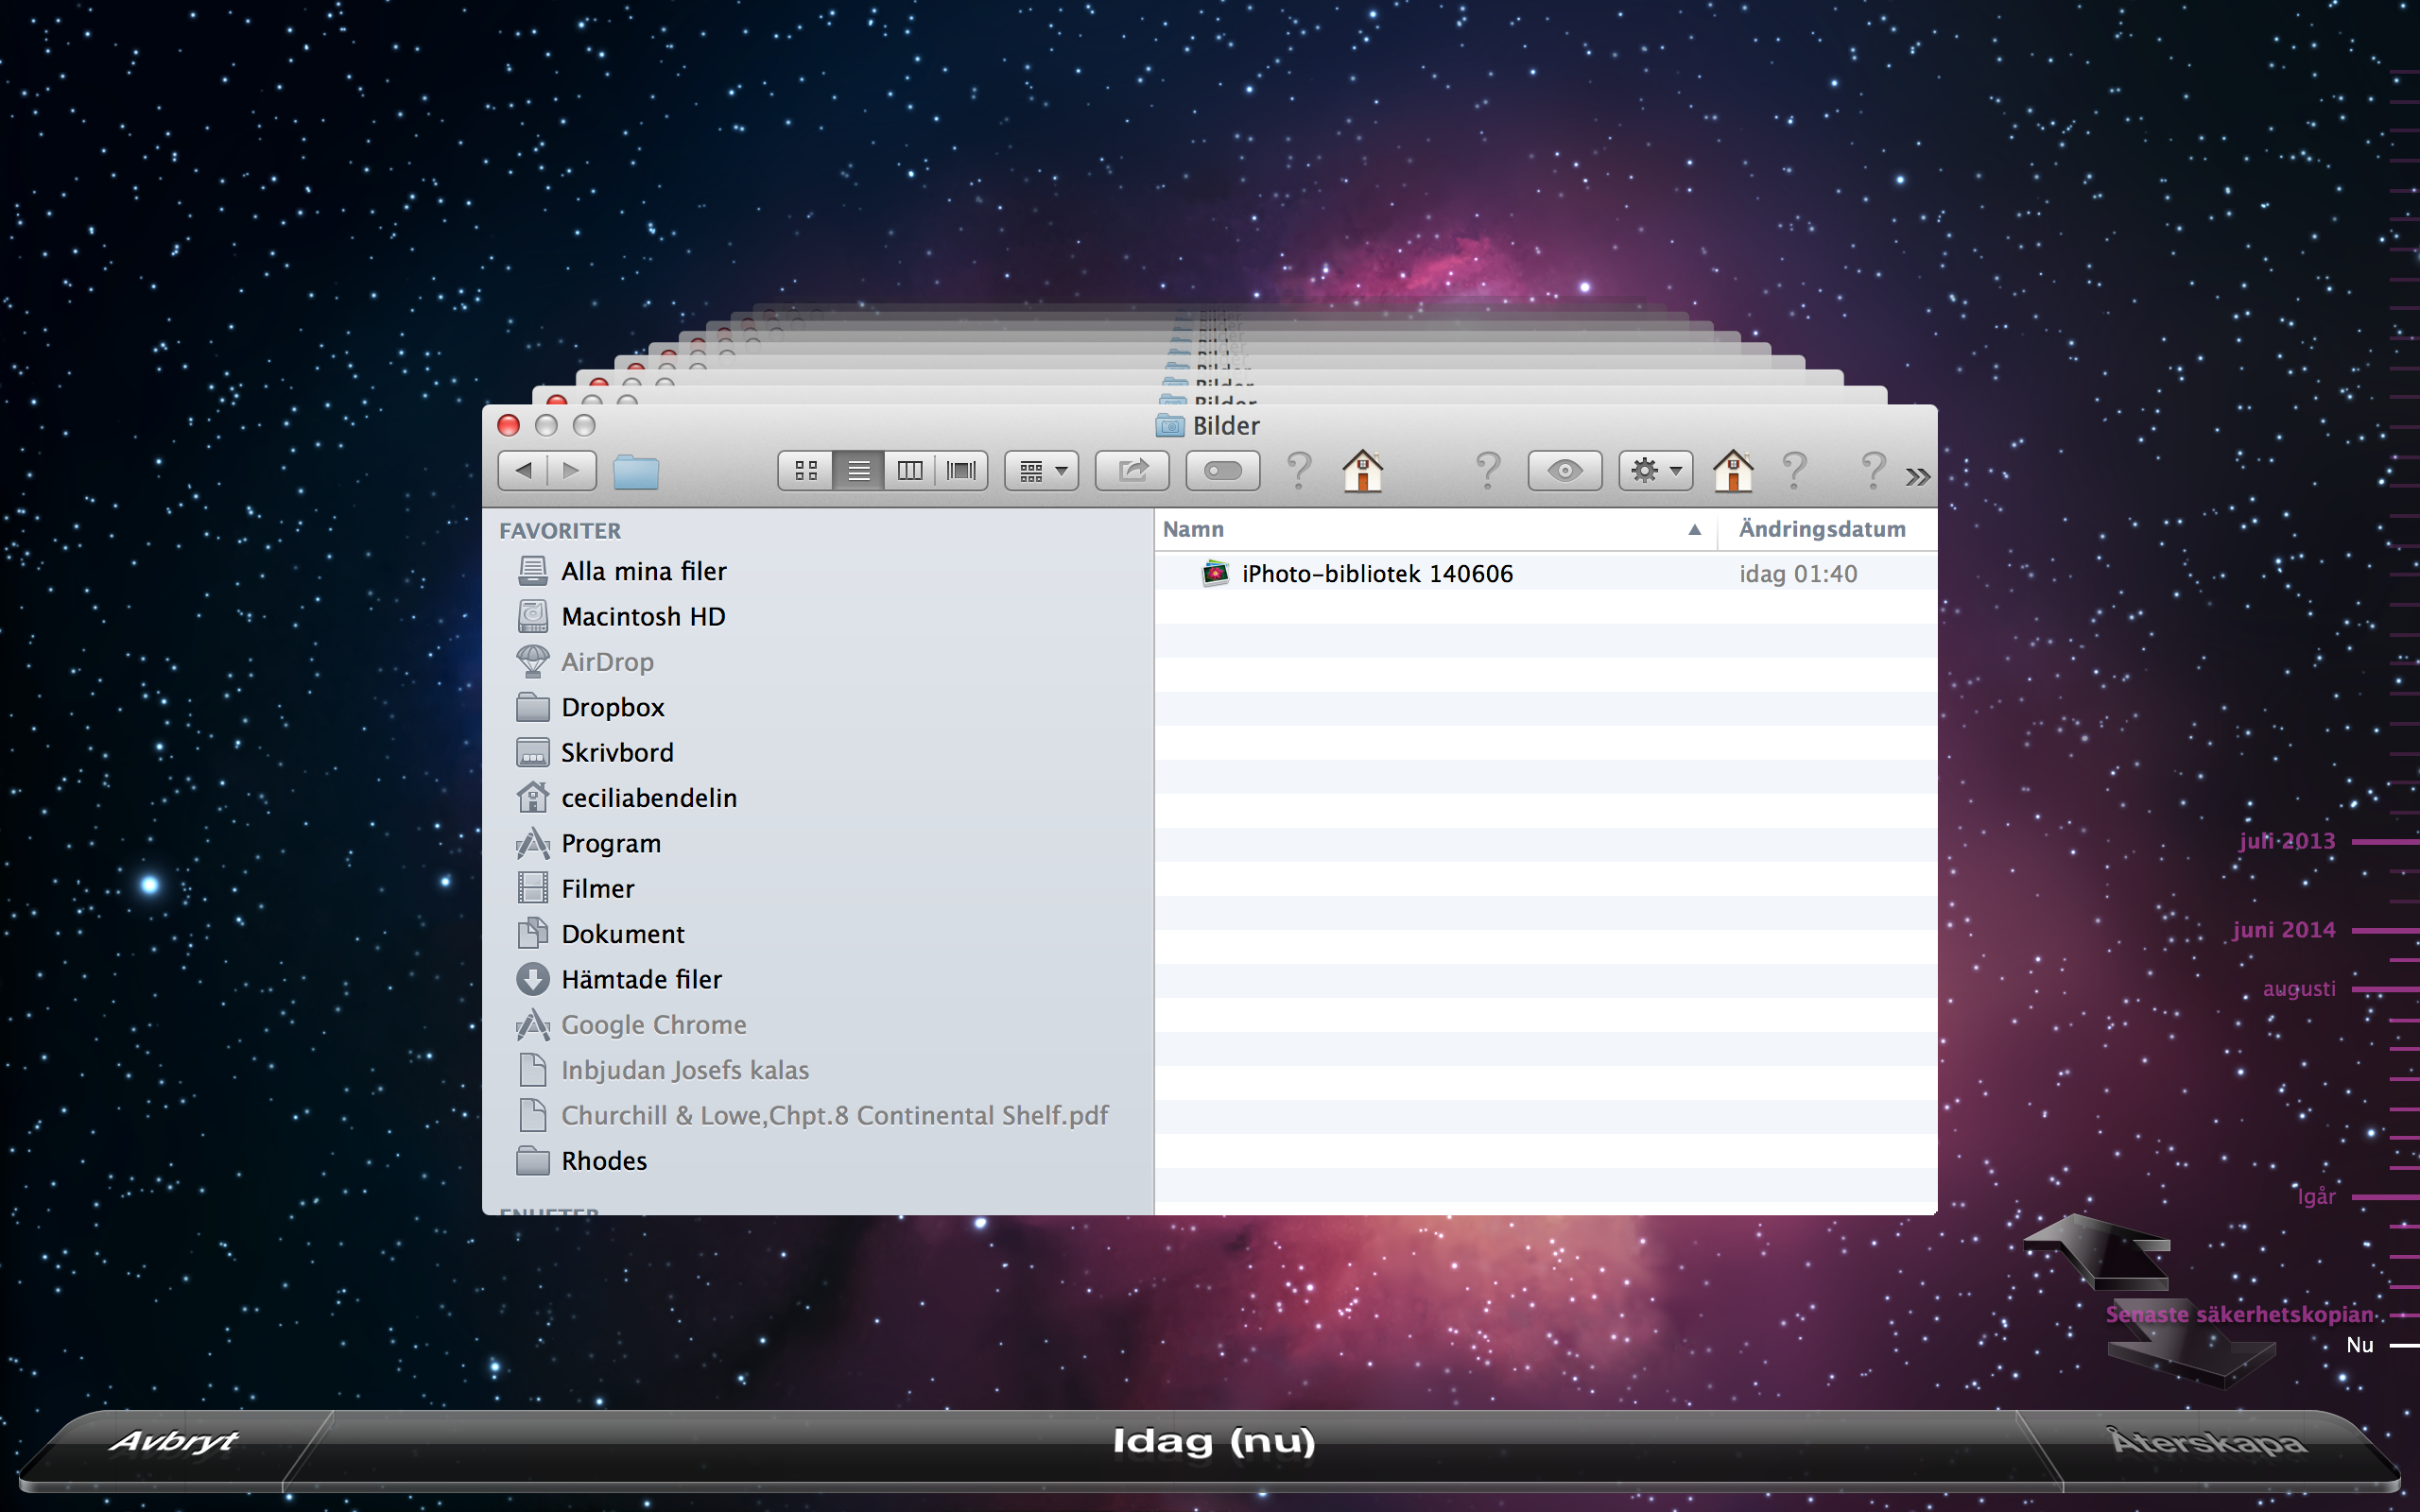Jump to juni 2014 on timeline
Viewport: 2420px width, 1512px height.
(x=2284, y=930)
